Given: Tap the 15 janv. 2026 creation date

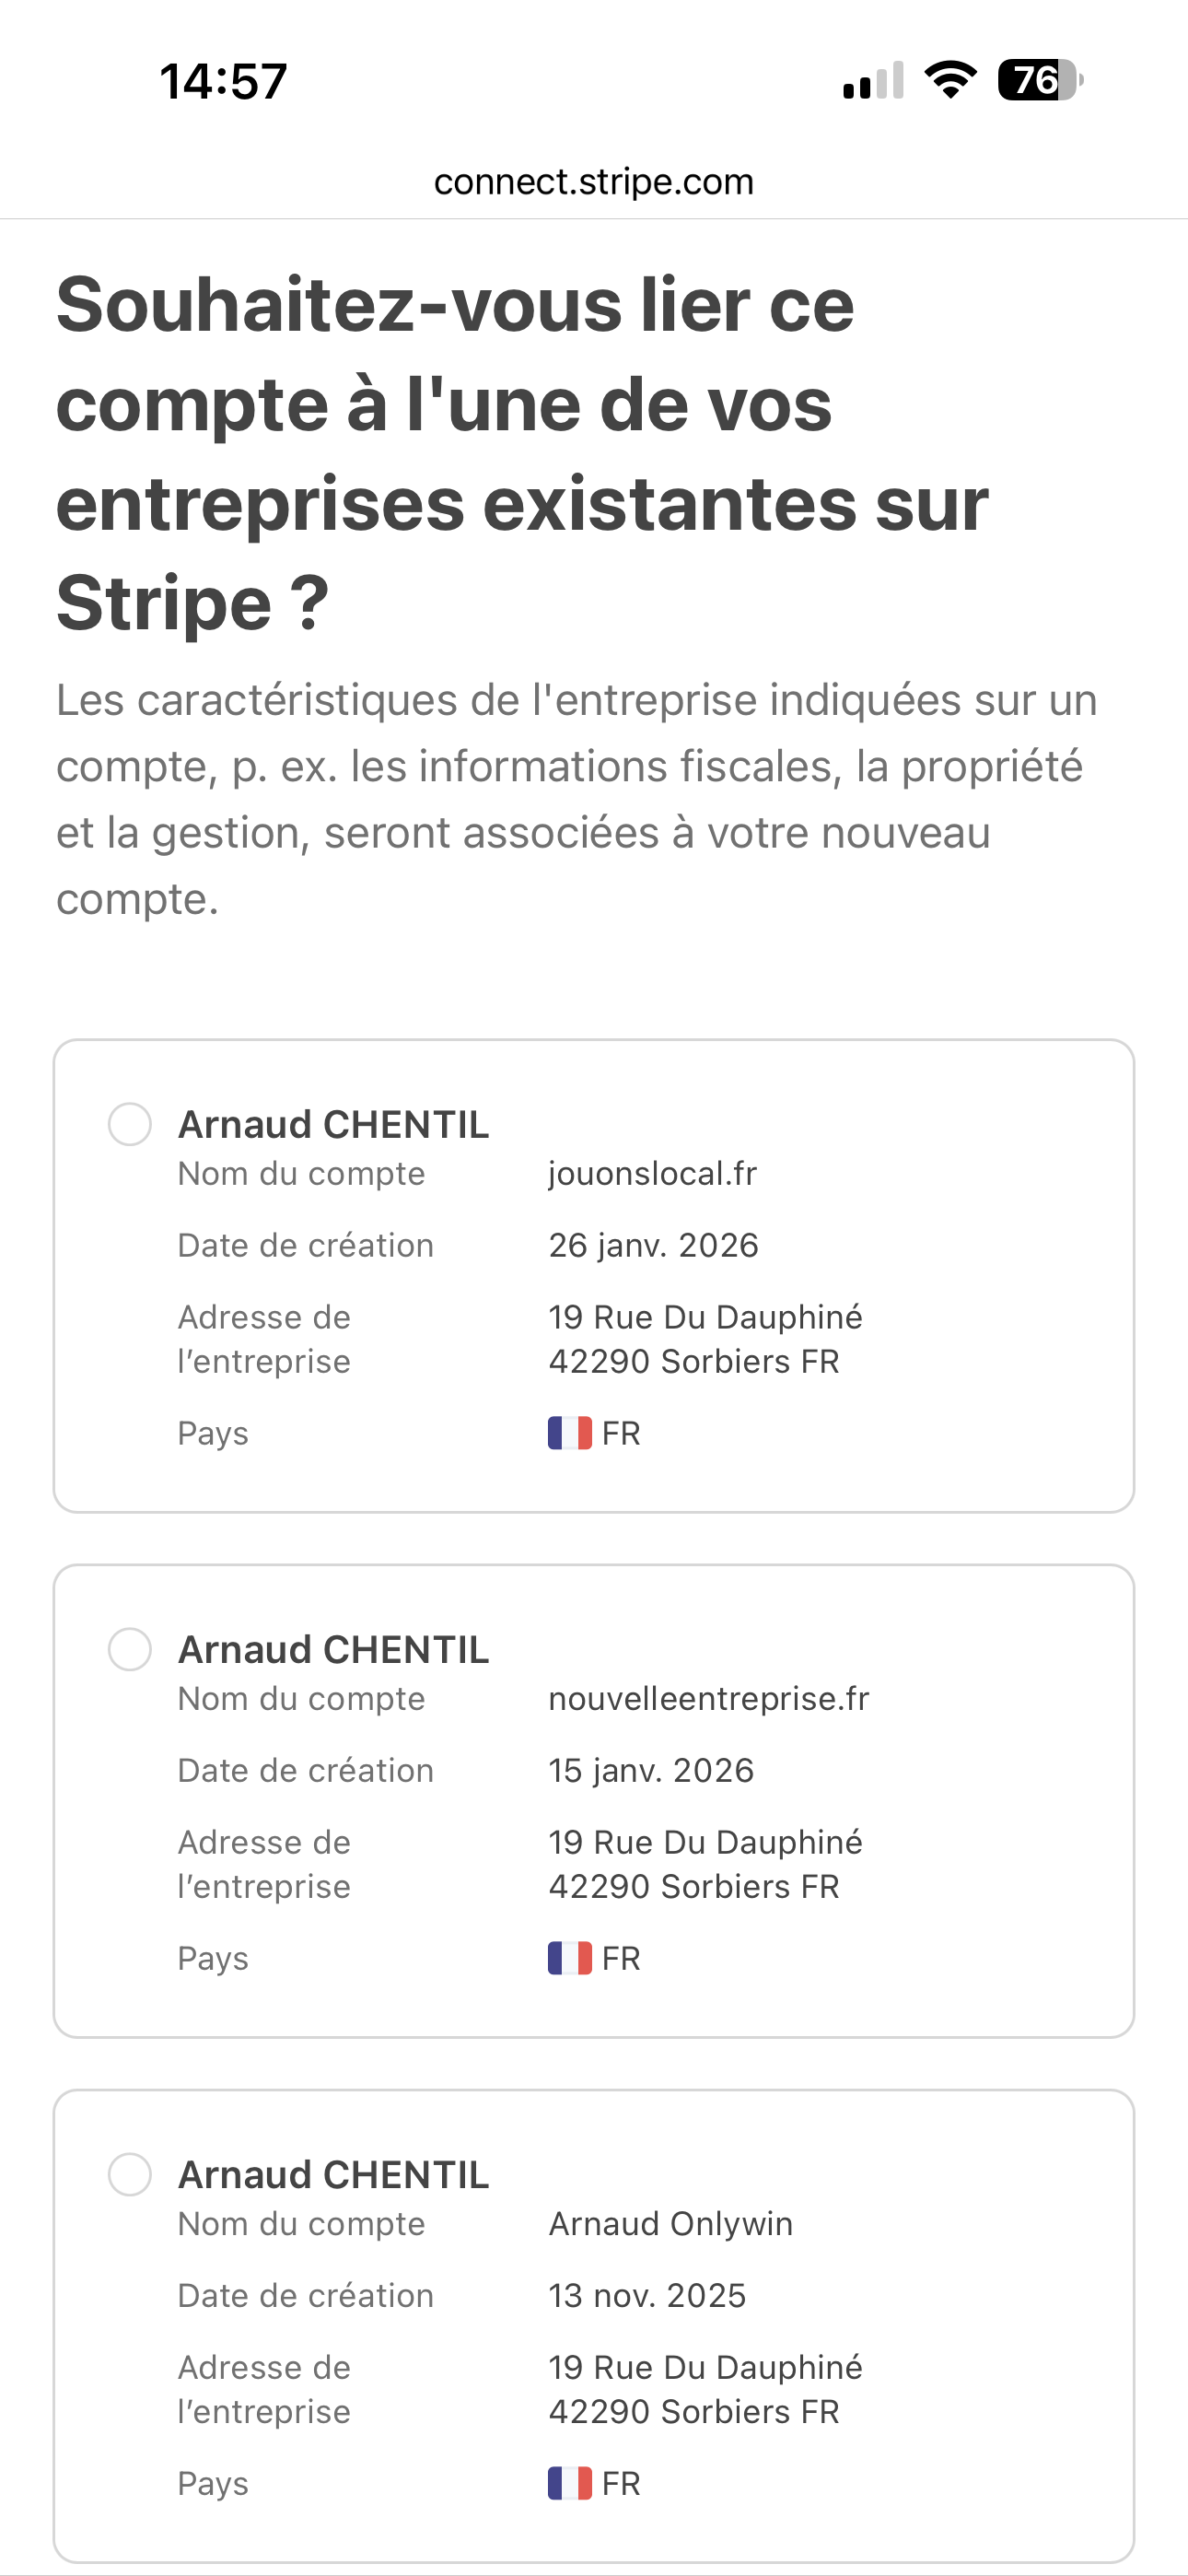Looking at the screenshot, I should (651, 1770).
